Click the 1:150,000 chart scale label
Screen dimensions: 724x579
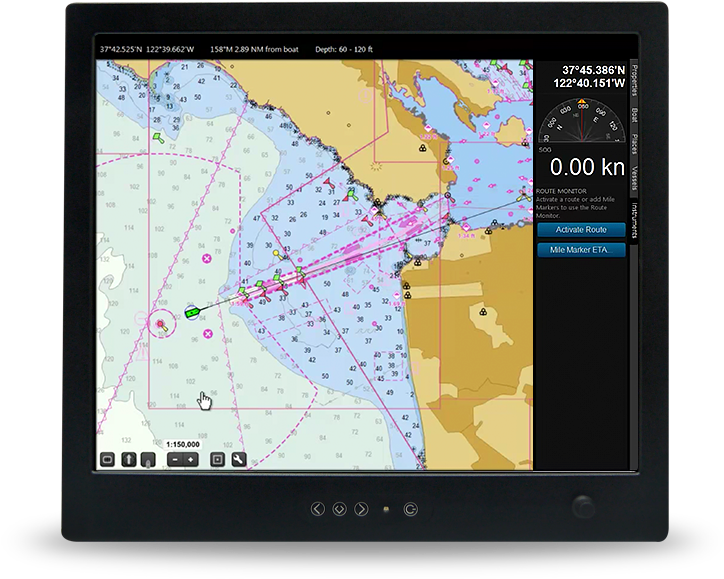point(183,445)
